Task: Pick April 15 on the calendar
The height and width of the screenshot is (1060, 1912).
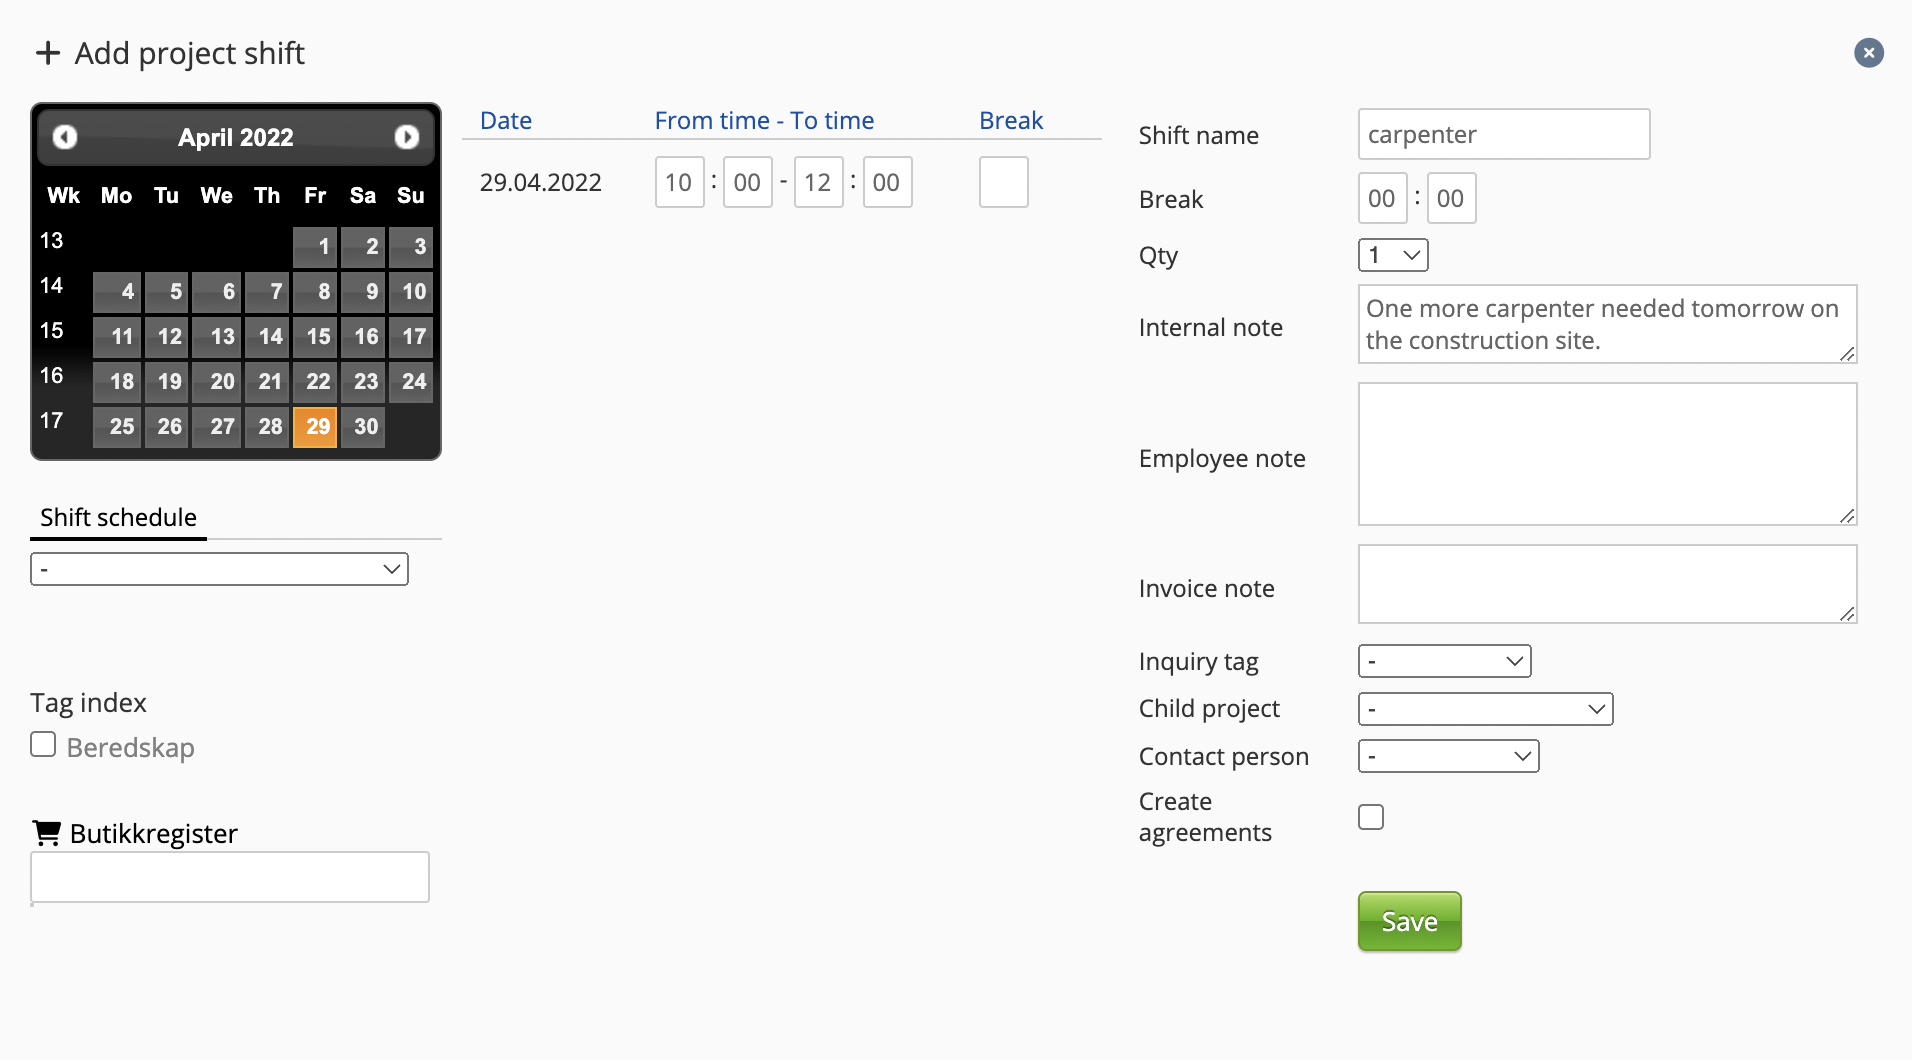Action: pos(316,337)
